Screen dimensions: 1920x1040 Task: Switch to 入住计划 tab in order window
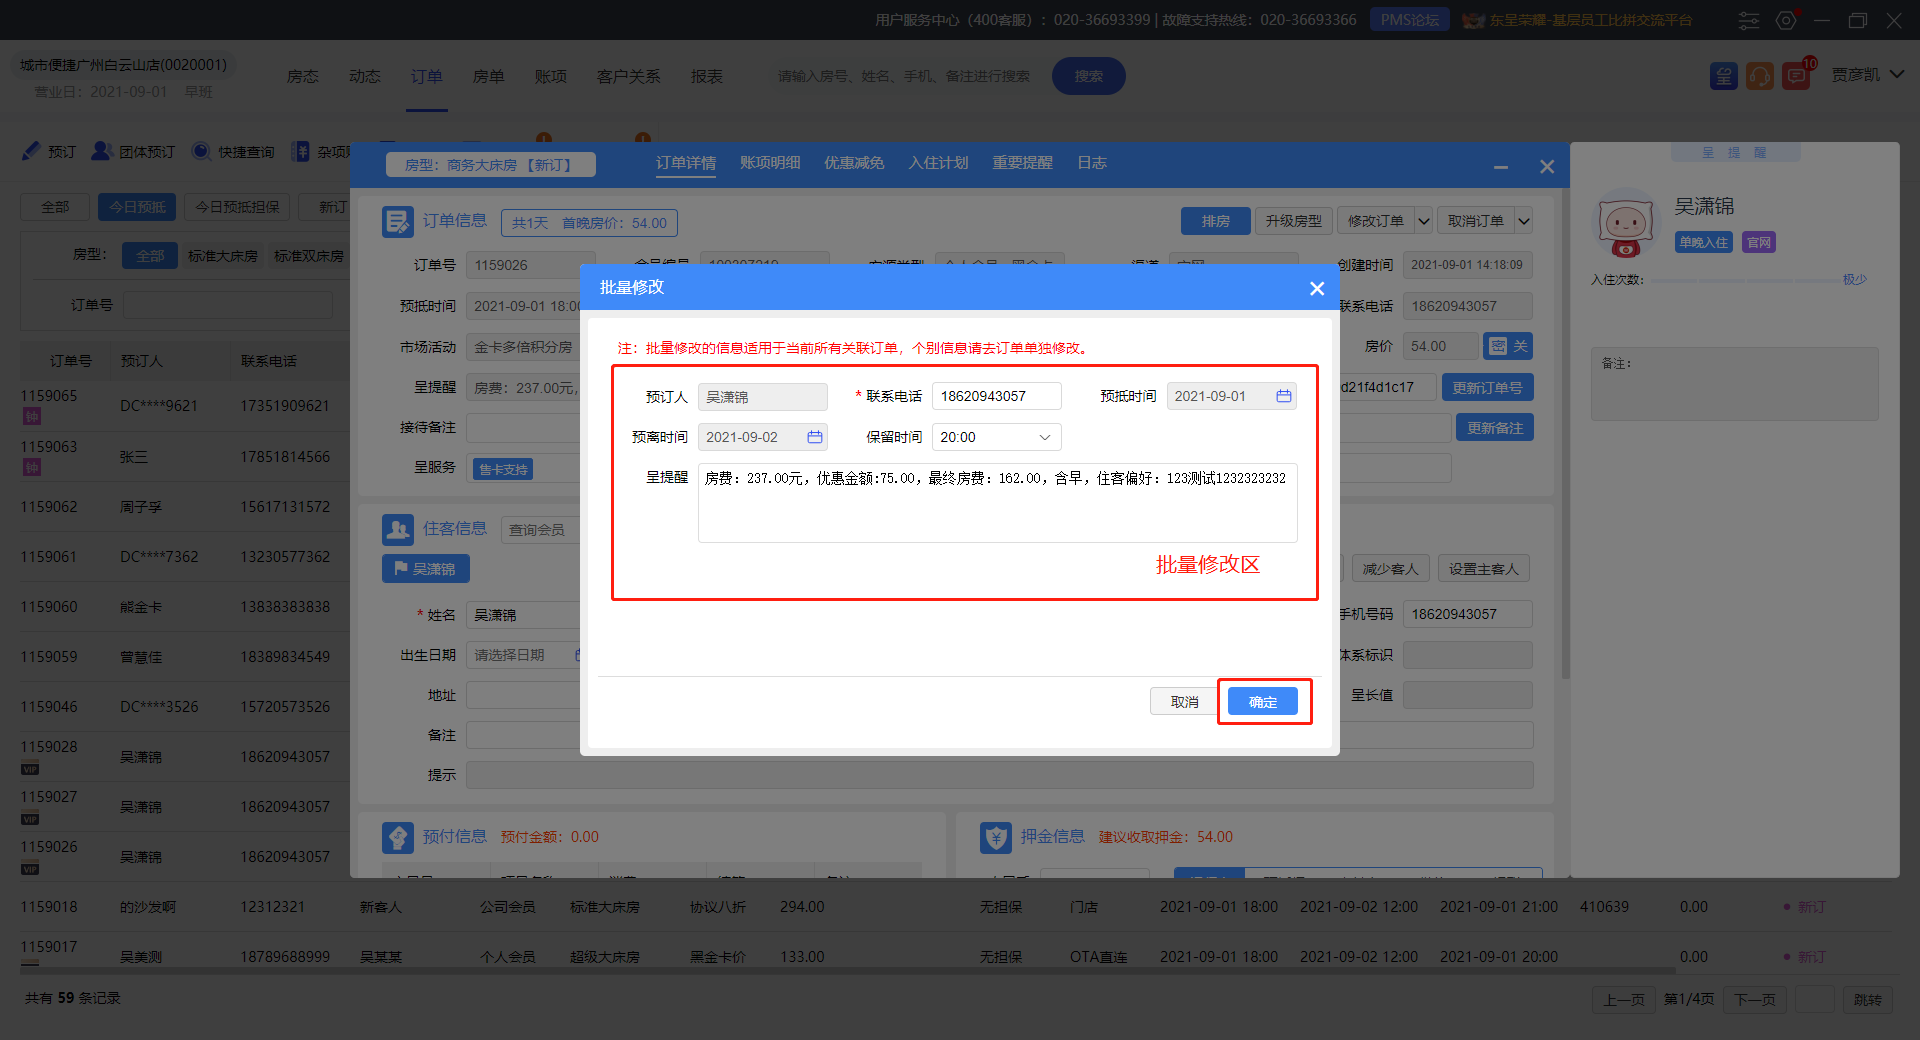point(938,163)
